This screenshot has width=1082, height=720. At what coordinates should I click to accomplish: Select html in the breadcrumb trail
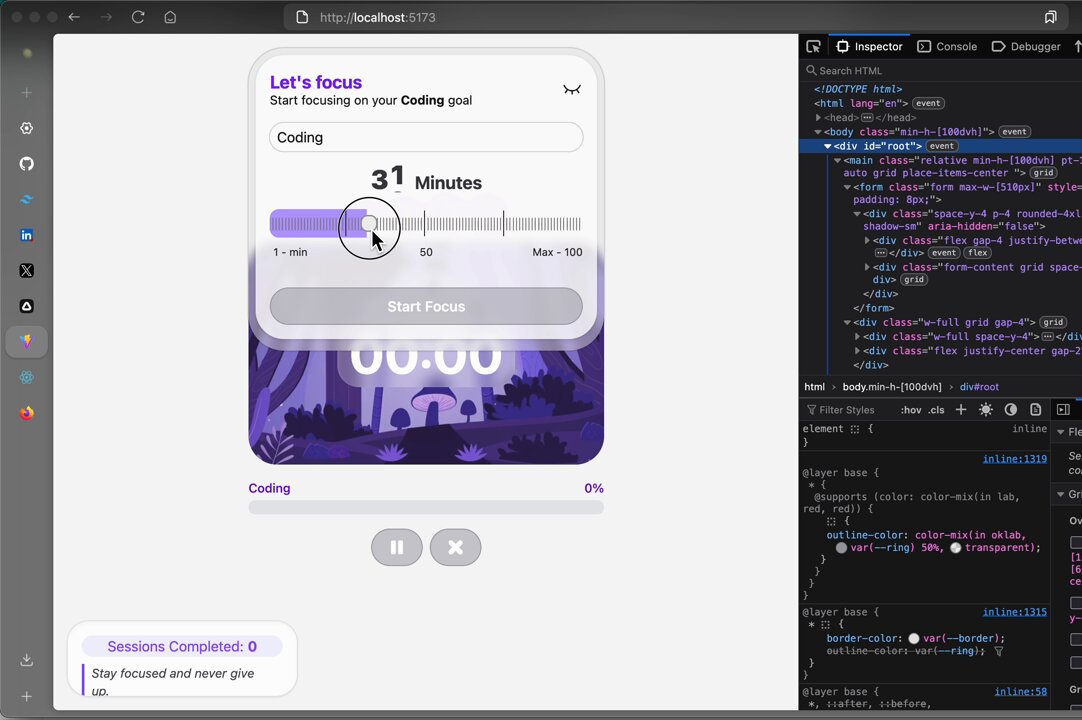[814, 387]
